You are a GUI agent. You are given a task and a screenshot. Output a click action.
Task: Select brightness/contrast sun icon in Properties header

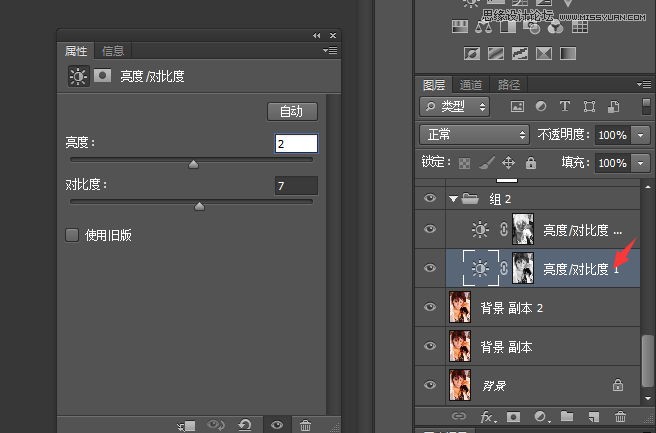79,76
